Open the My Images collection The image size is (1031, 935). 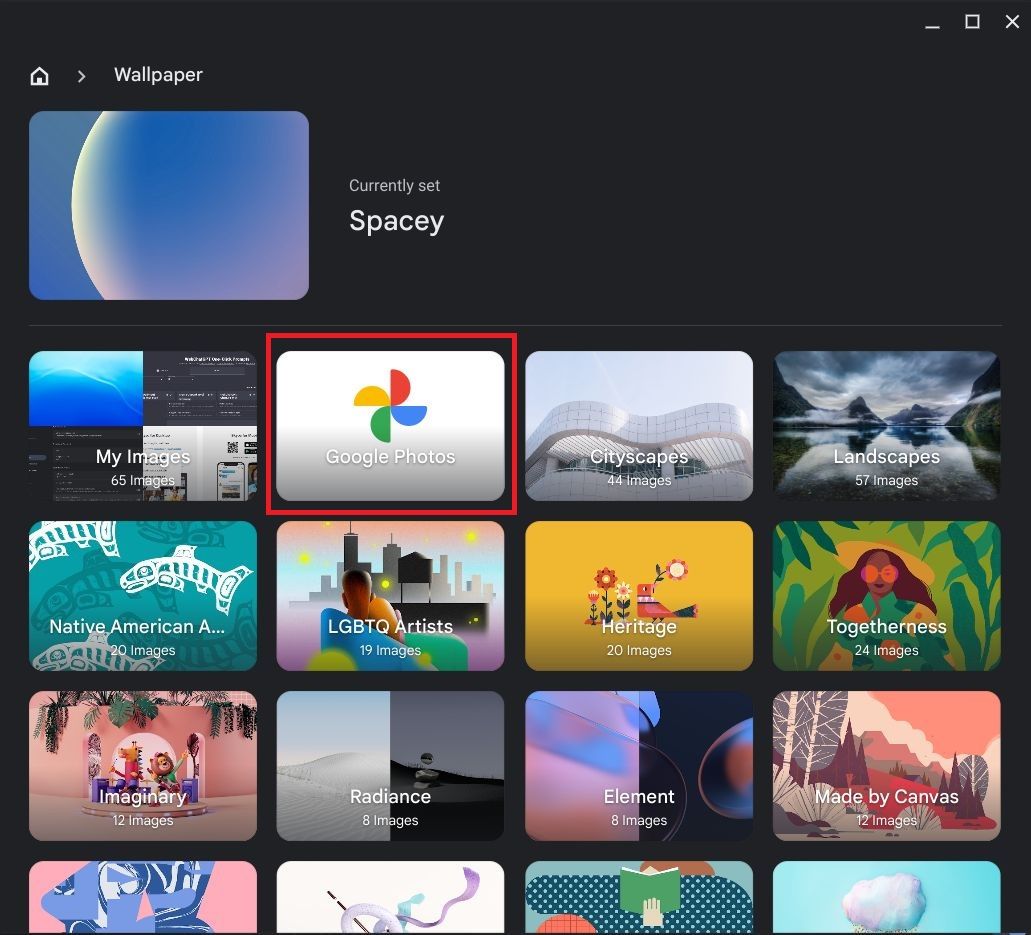click(143, 426)
